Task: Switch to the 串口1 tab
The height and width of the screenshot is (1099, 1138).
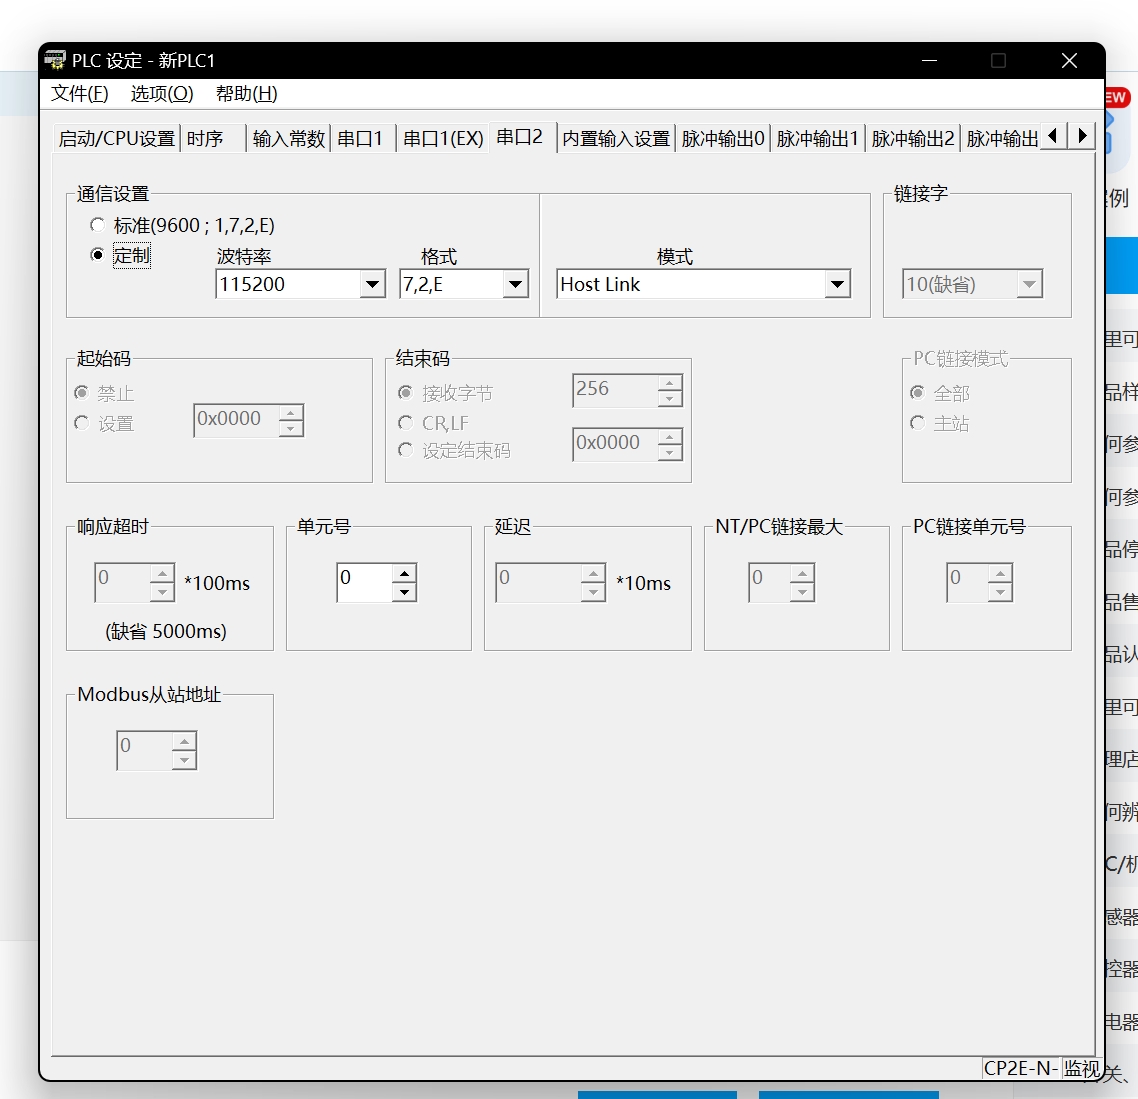Action: 360,139
